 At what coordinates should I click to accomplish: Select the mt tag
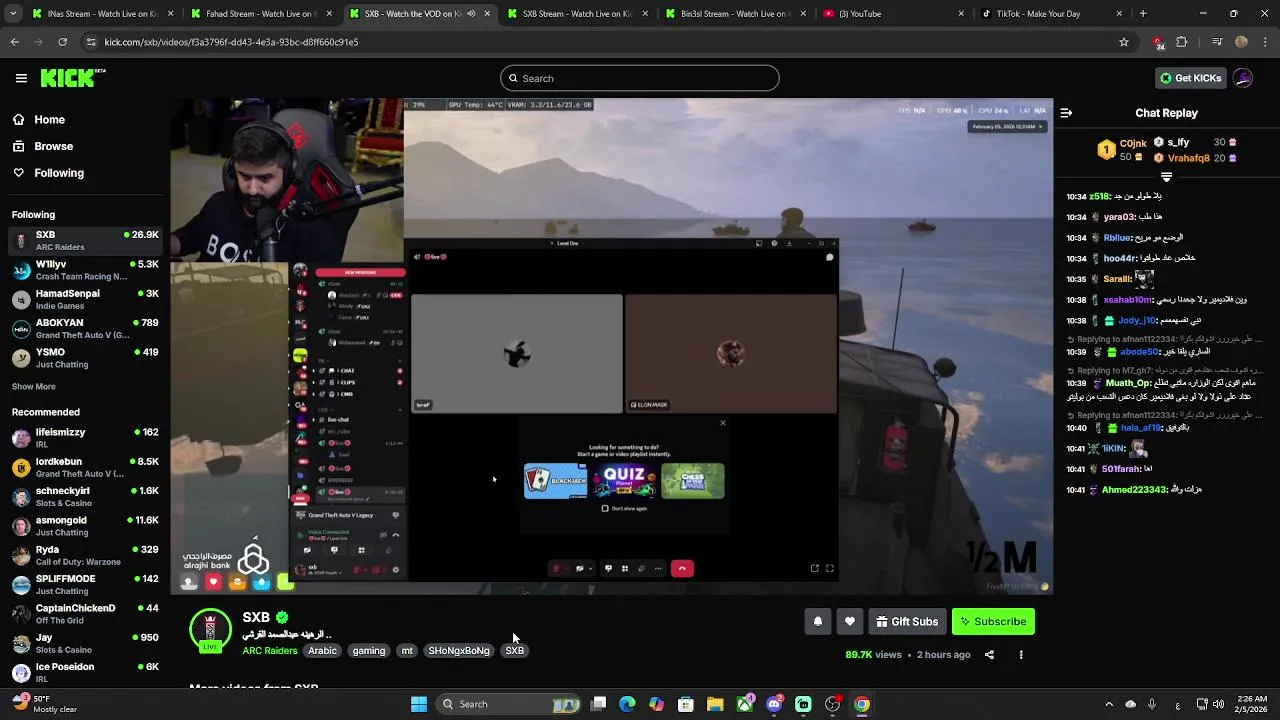tap(407, 651)
